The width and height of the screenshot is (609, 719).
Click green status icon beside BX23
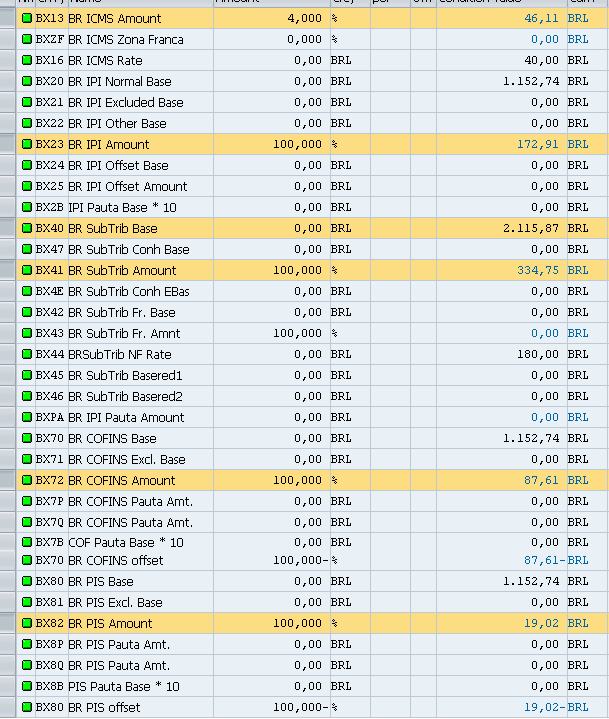(x=27, y=144)
